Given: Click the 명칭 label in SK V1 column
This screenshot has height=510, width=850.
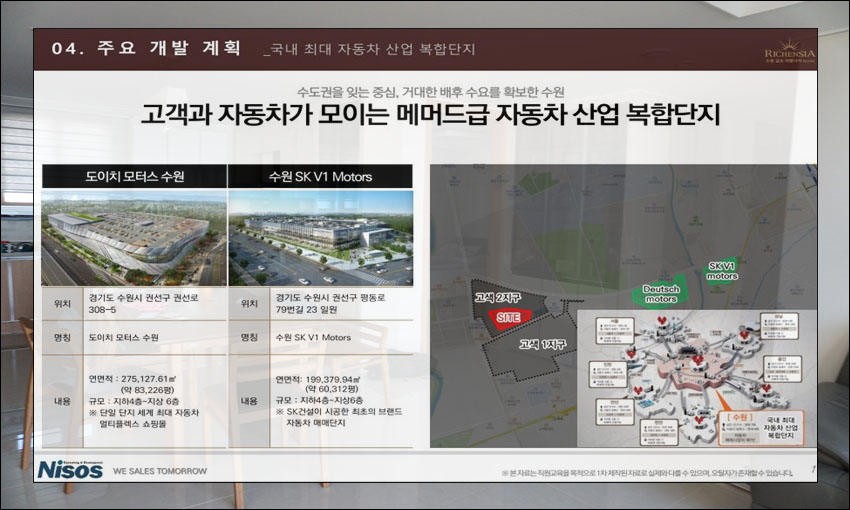Looking at the screenshot, I should (x=249, y=337).
